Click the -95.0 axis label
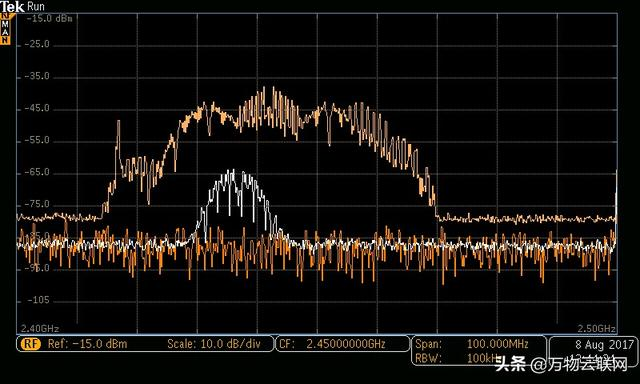The image size is (640, 384). tap(37, 268)
